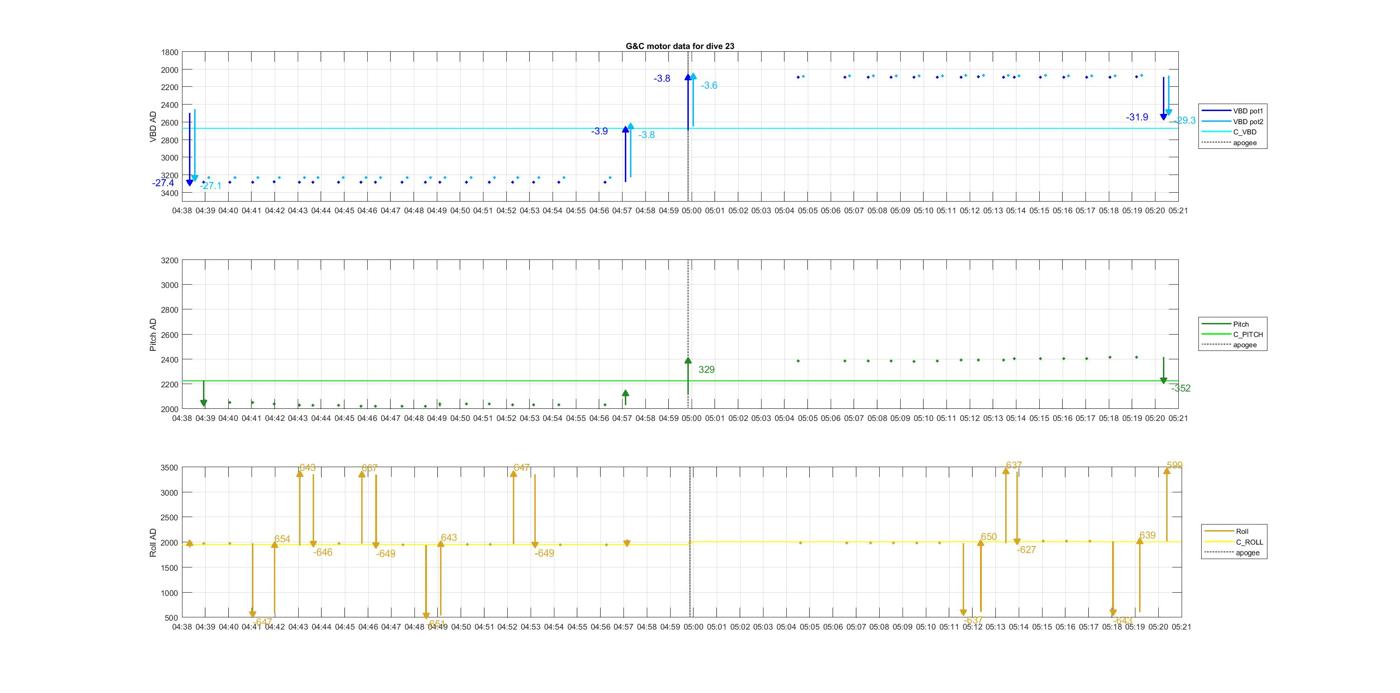Click the "639" annotation on the Roll plot
Viewport: 1400px width, 693px height.
(x=1147, y=536)
